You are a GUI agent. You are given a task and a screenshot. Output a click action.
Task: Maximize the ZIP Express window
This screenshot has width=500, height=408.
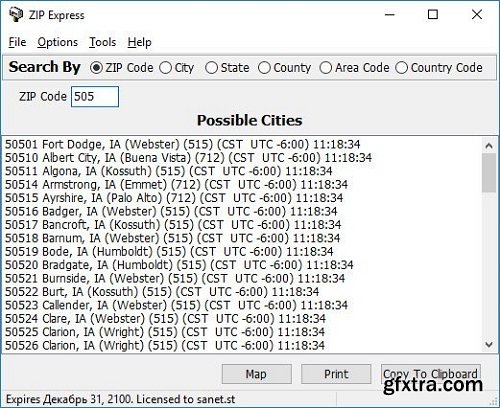pyautogui.click(x=433, y=15)
